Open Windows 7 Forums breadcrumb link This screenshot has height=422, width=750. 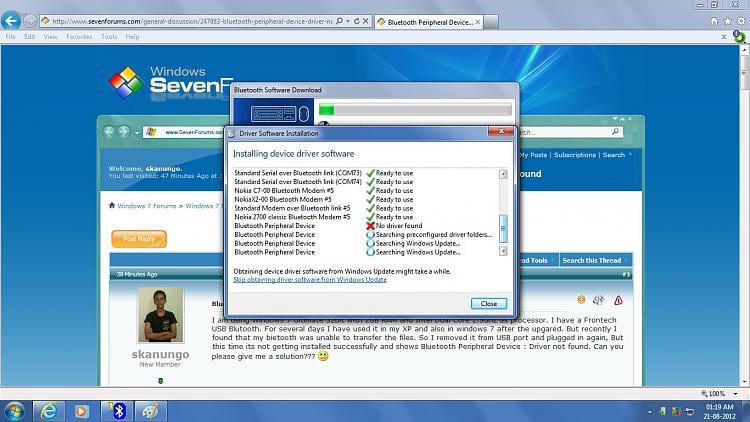click(x=147, y=206)
